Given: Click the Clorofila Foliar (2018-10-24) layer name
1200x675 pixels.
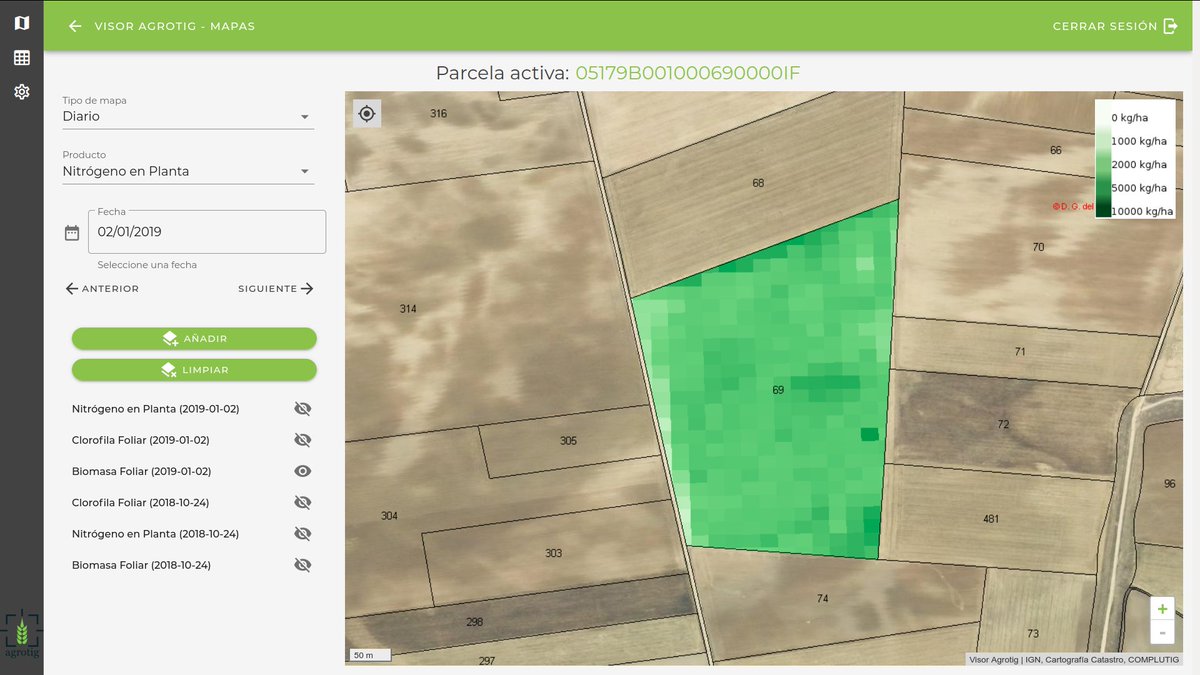Looking at the screenshot, I should coord(141,502).
